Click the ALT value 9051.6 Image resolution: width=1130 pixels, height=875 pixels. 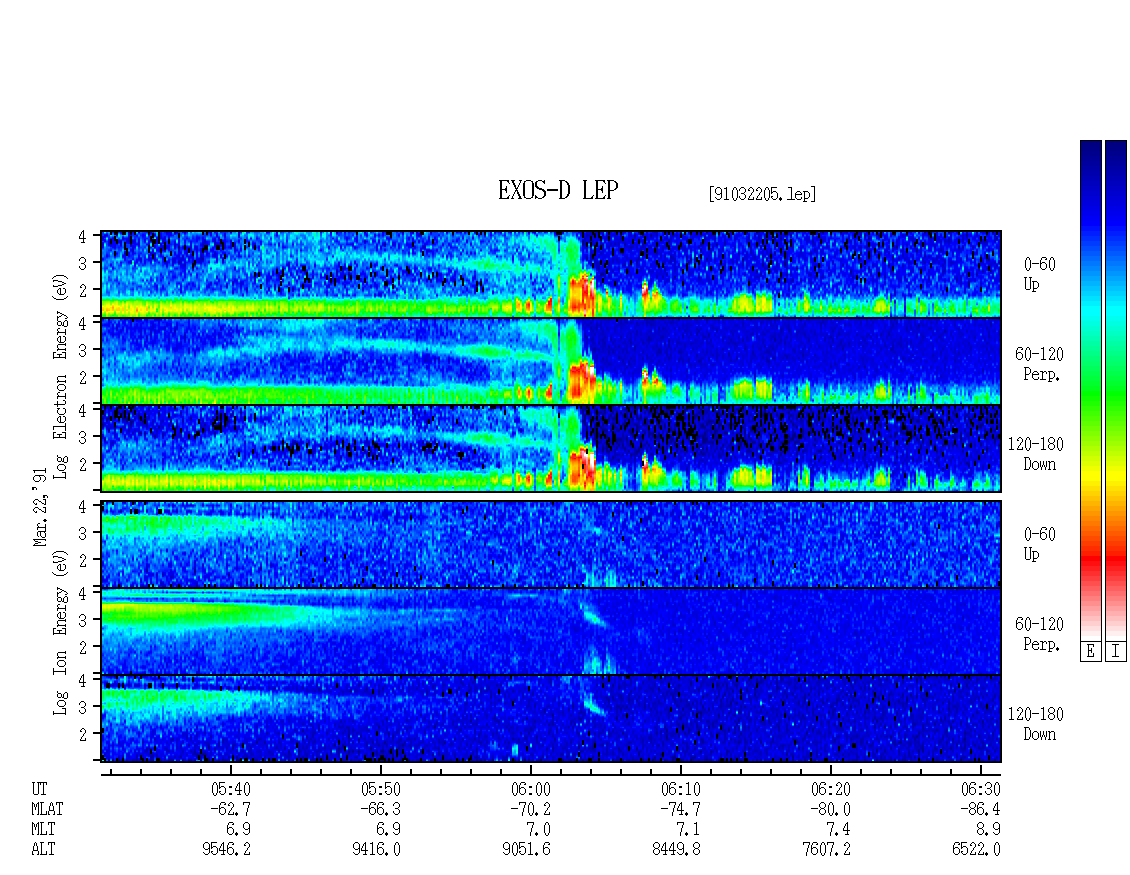526,850
